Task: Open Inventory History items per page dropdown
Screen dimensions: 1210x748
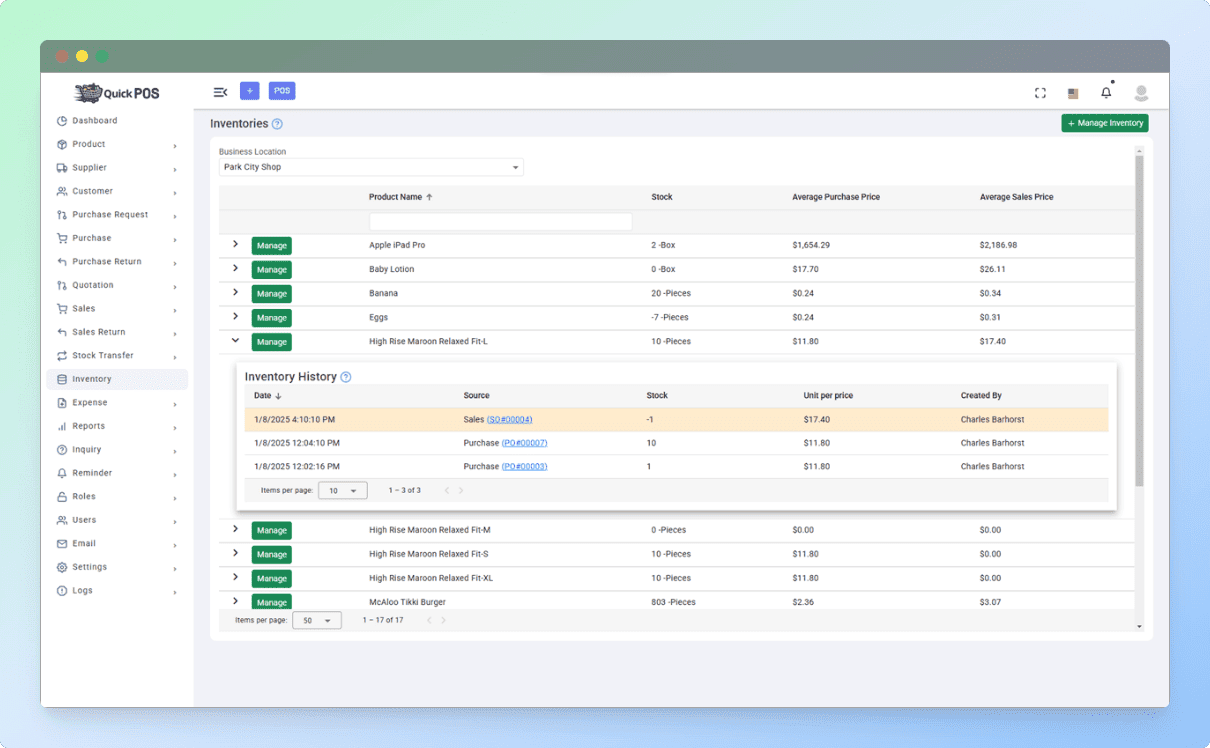Action: tap(343, 491)
